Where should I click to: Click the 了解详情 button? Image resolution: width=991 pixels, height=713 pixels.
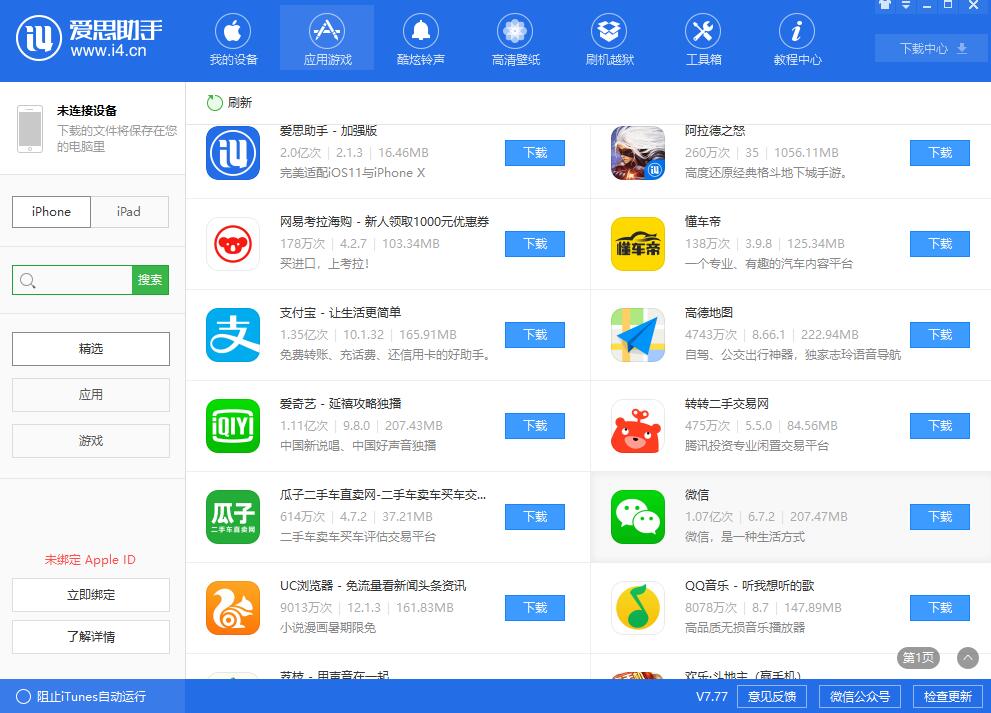pyautogui.click(x=91, y=637)
